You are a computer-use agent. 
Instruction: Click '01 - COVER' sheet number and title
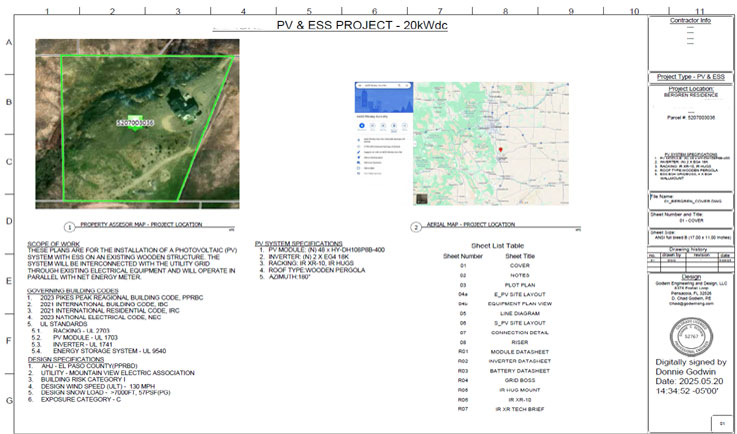[691, 221]
